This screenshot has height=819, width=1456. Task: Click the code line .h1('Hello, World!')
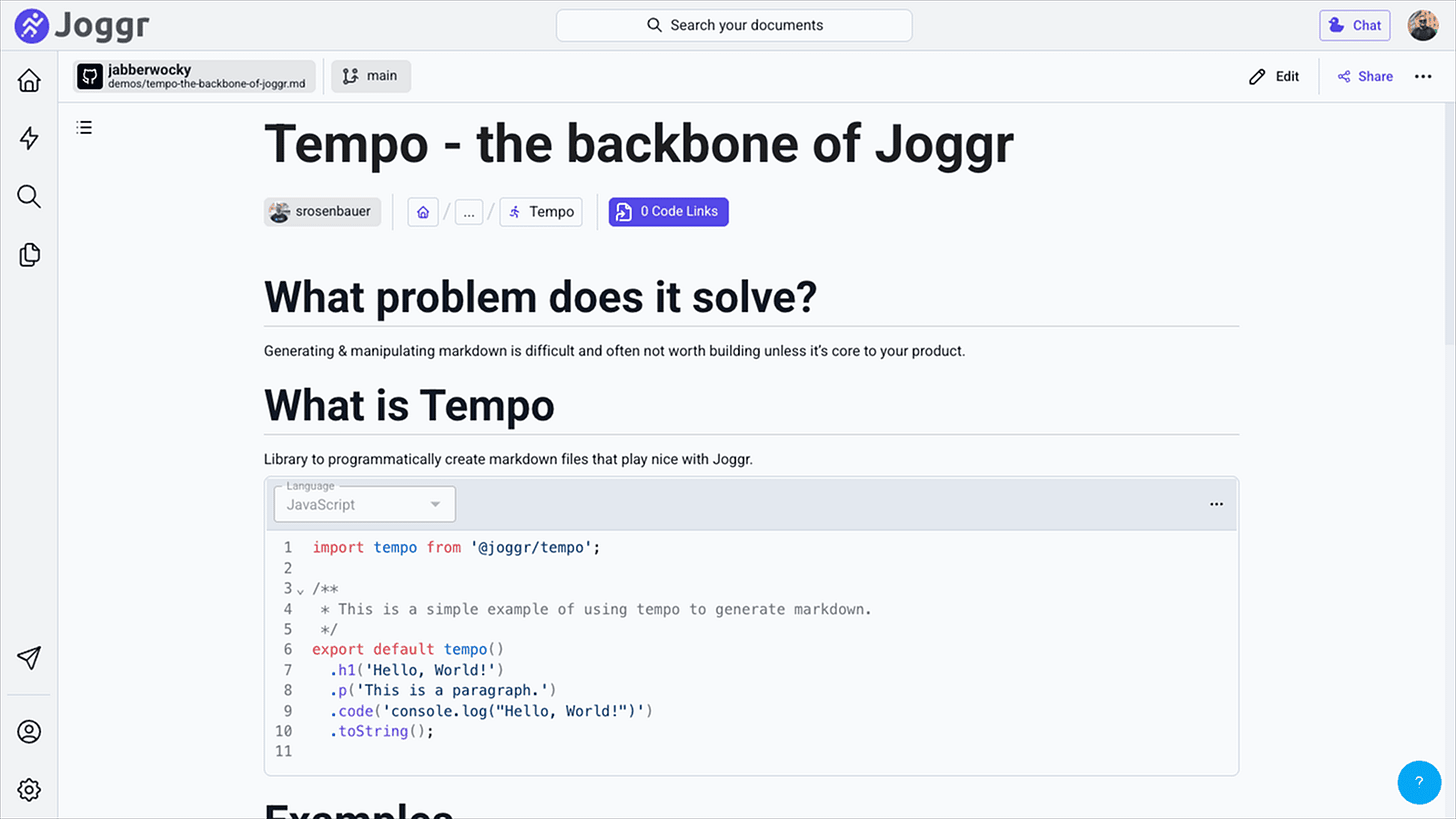coord(417,669)
